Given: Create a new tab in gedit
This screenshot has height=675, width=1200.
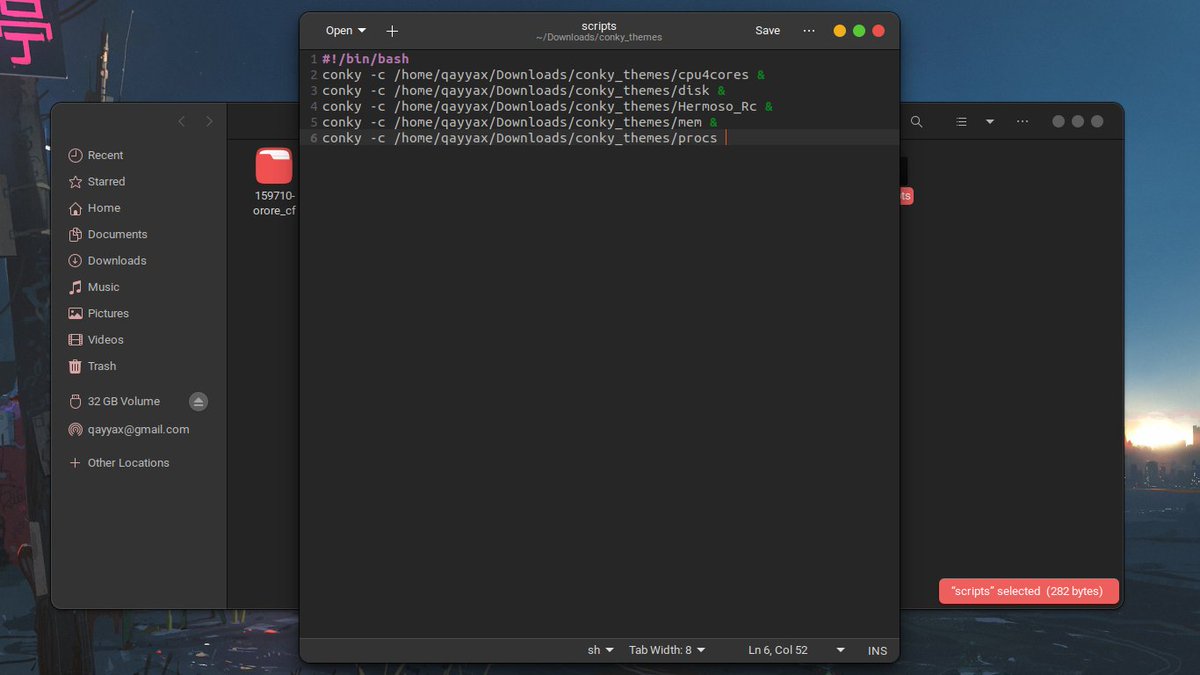Looking at the screenshot, I should click(x=391, y=30).
